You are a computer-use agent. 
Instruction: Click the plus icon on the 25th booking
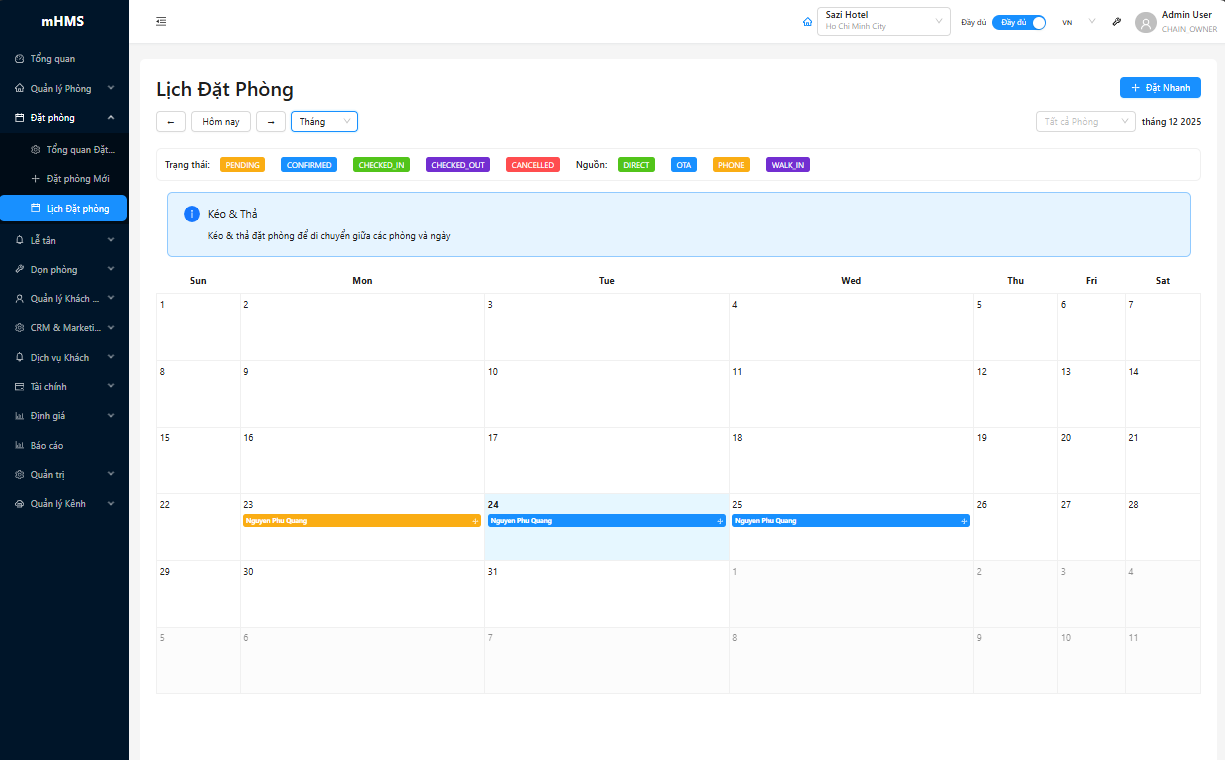964,521
